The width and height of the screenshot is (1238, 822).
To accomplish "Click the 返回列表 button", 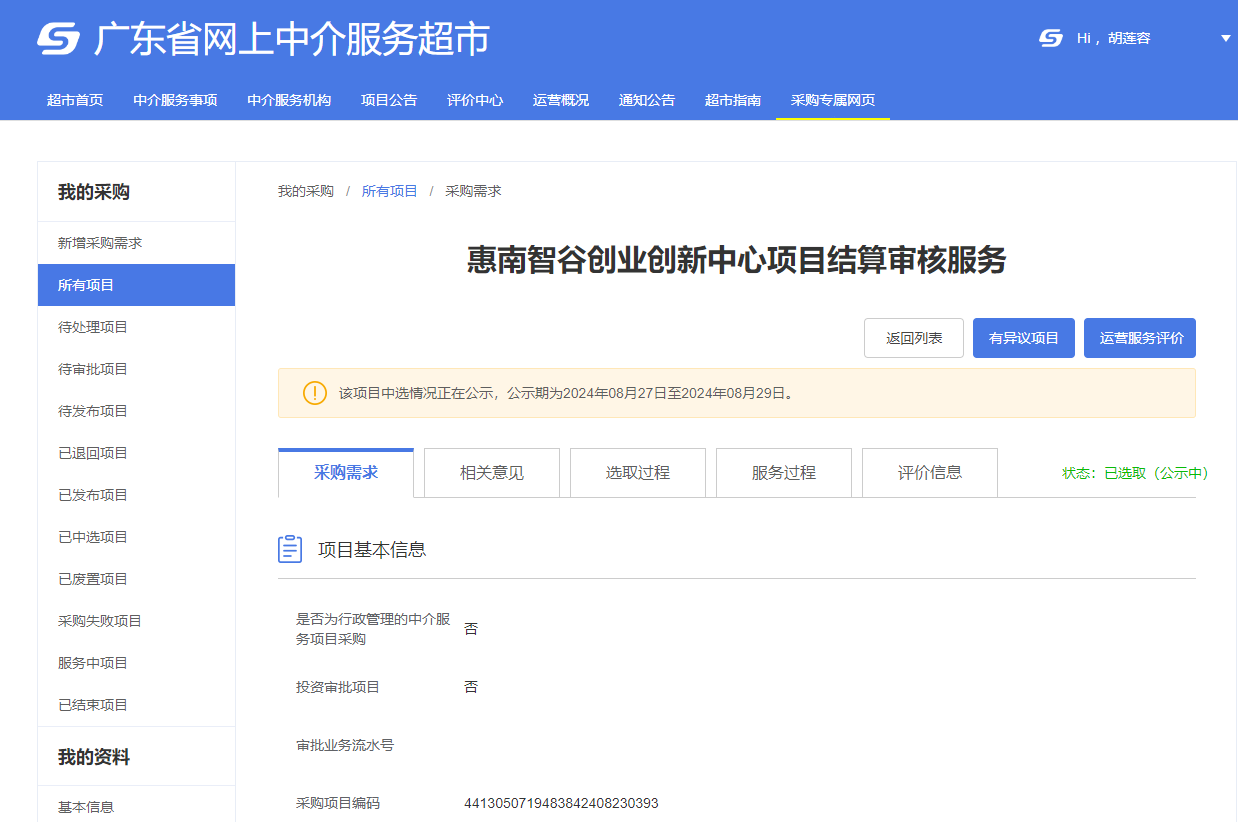I will (913, 337).
